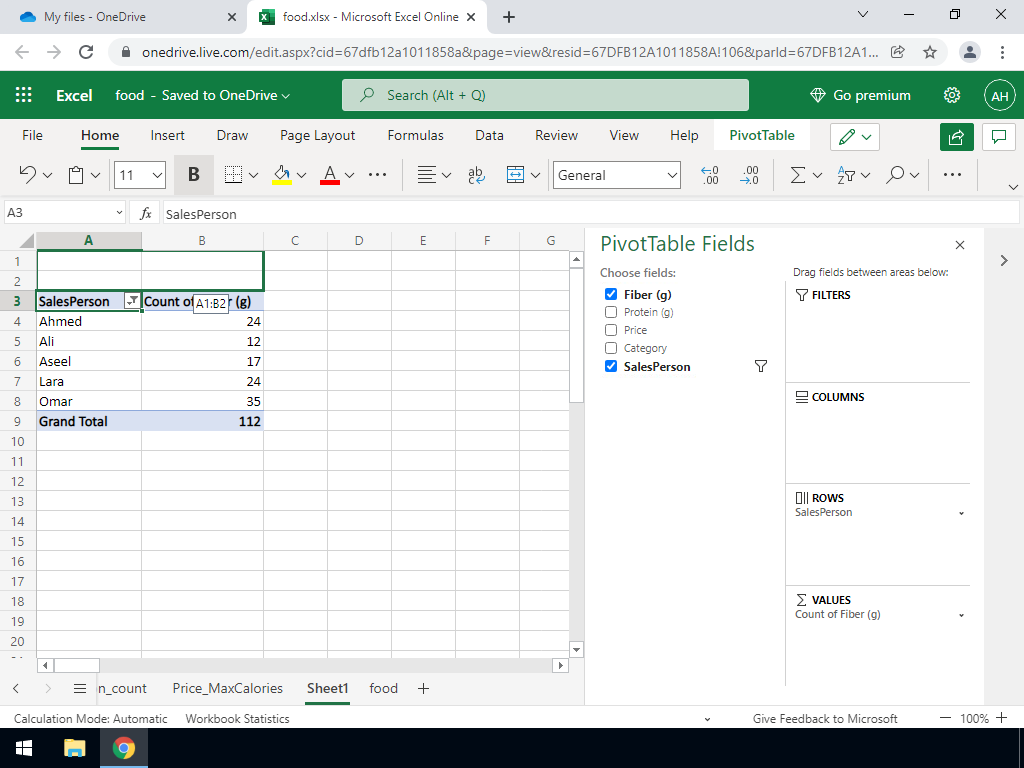Image resolution: width=1024 pixels, height=768 pixels.
Task: Click Increase Decimal icon
Action: 710,175
